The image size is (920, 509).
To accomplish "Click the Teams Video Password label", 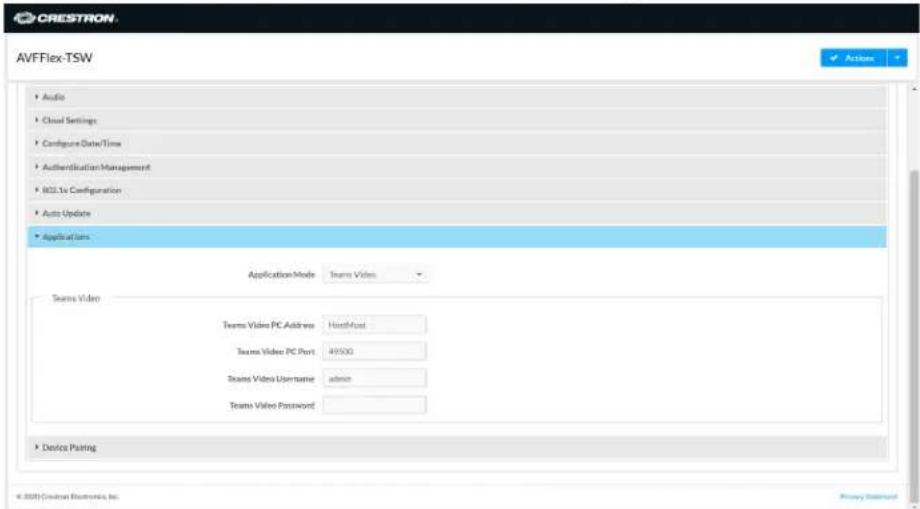I will click(272, 405).
